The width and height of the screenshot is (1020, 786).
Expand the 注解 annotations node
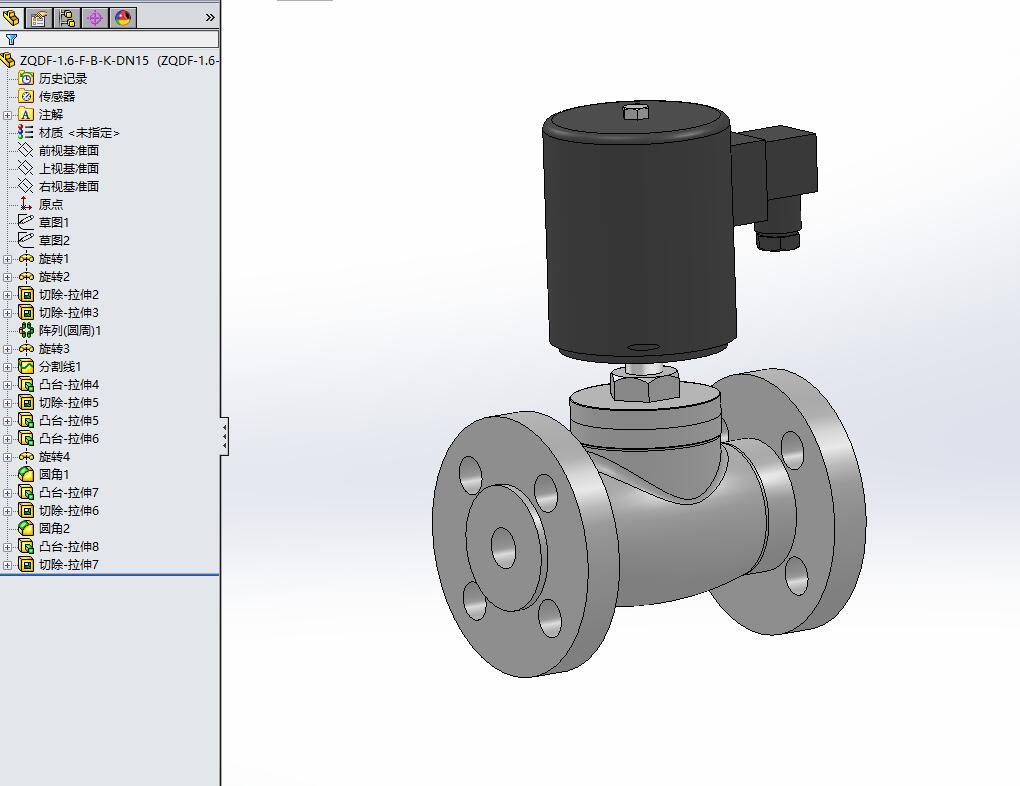pos(7,115)
